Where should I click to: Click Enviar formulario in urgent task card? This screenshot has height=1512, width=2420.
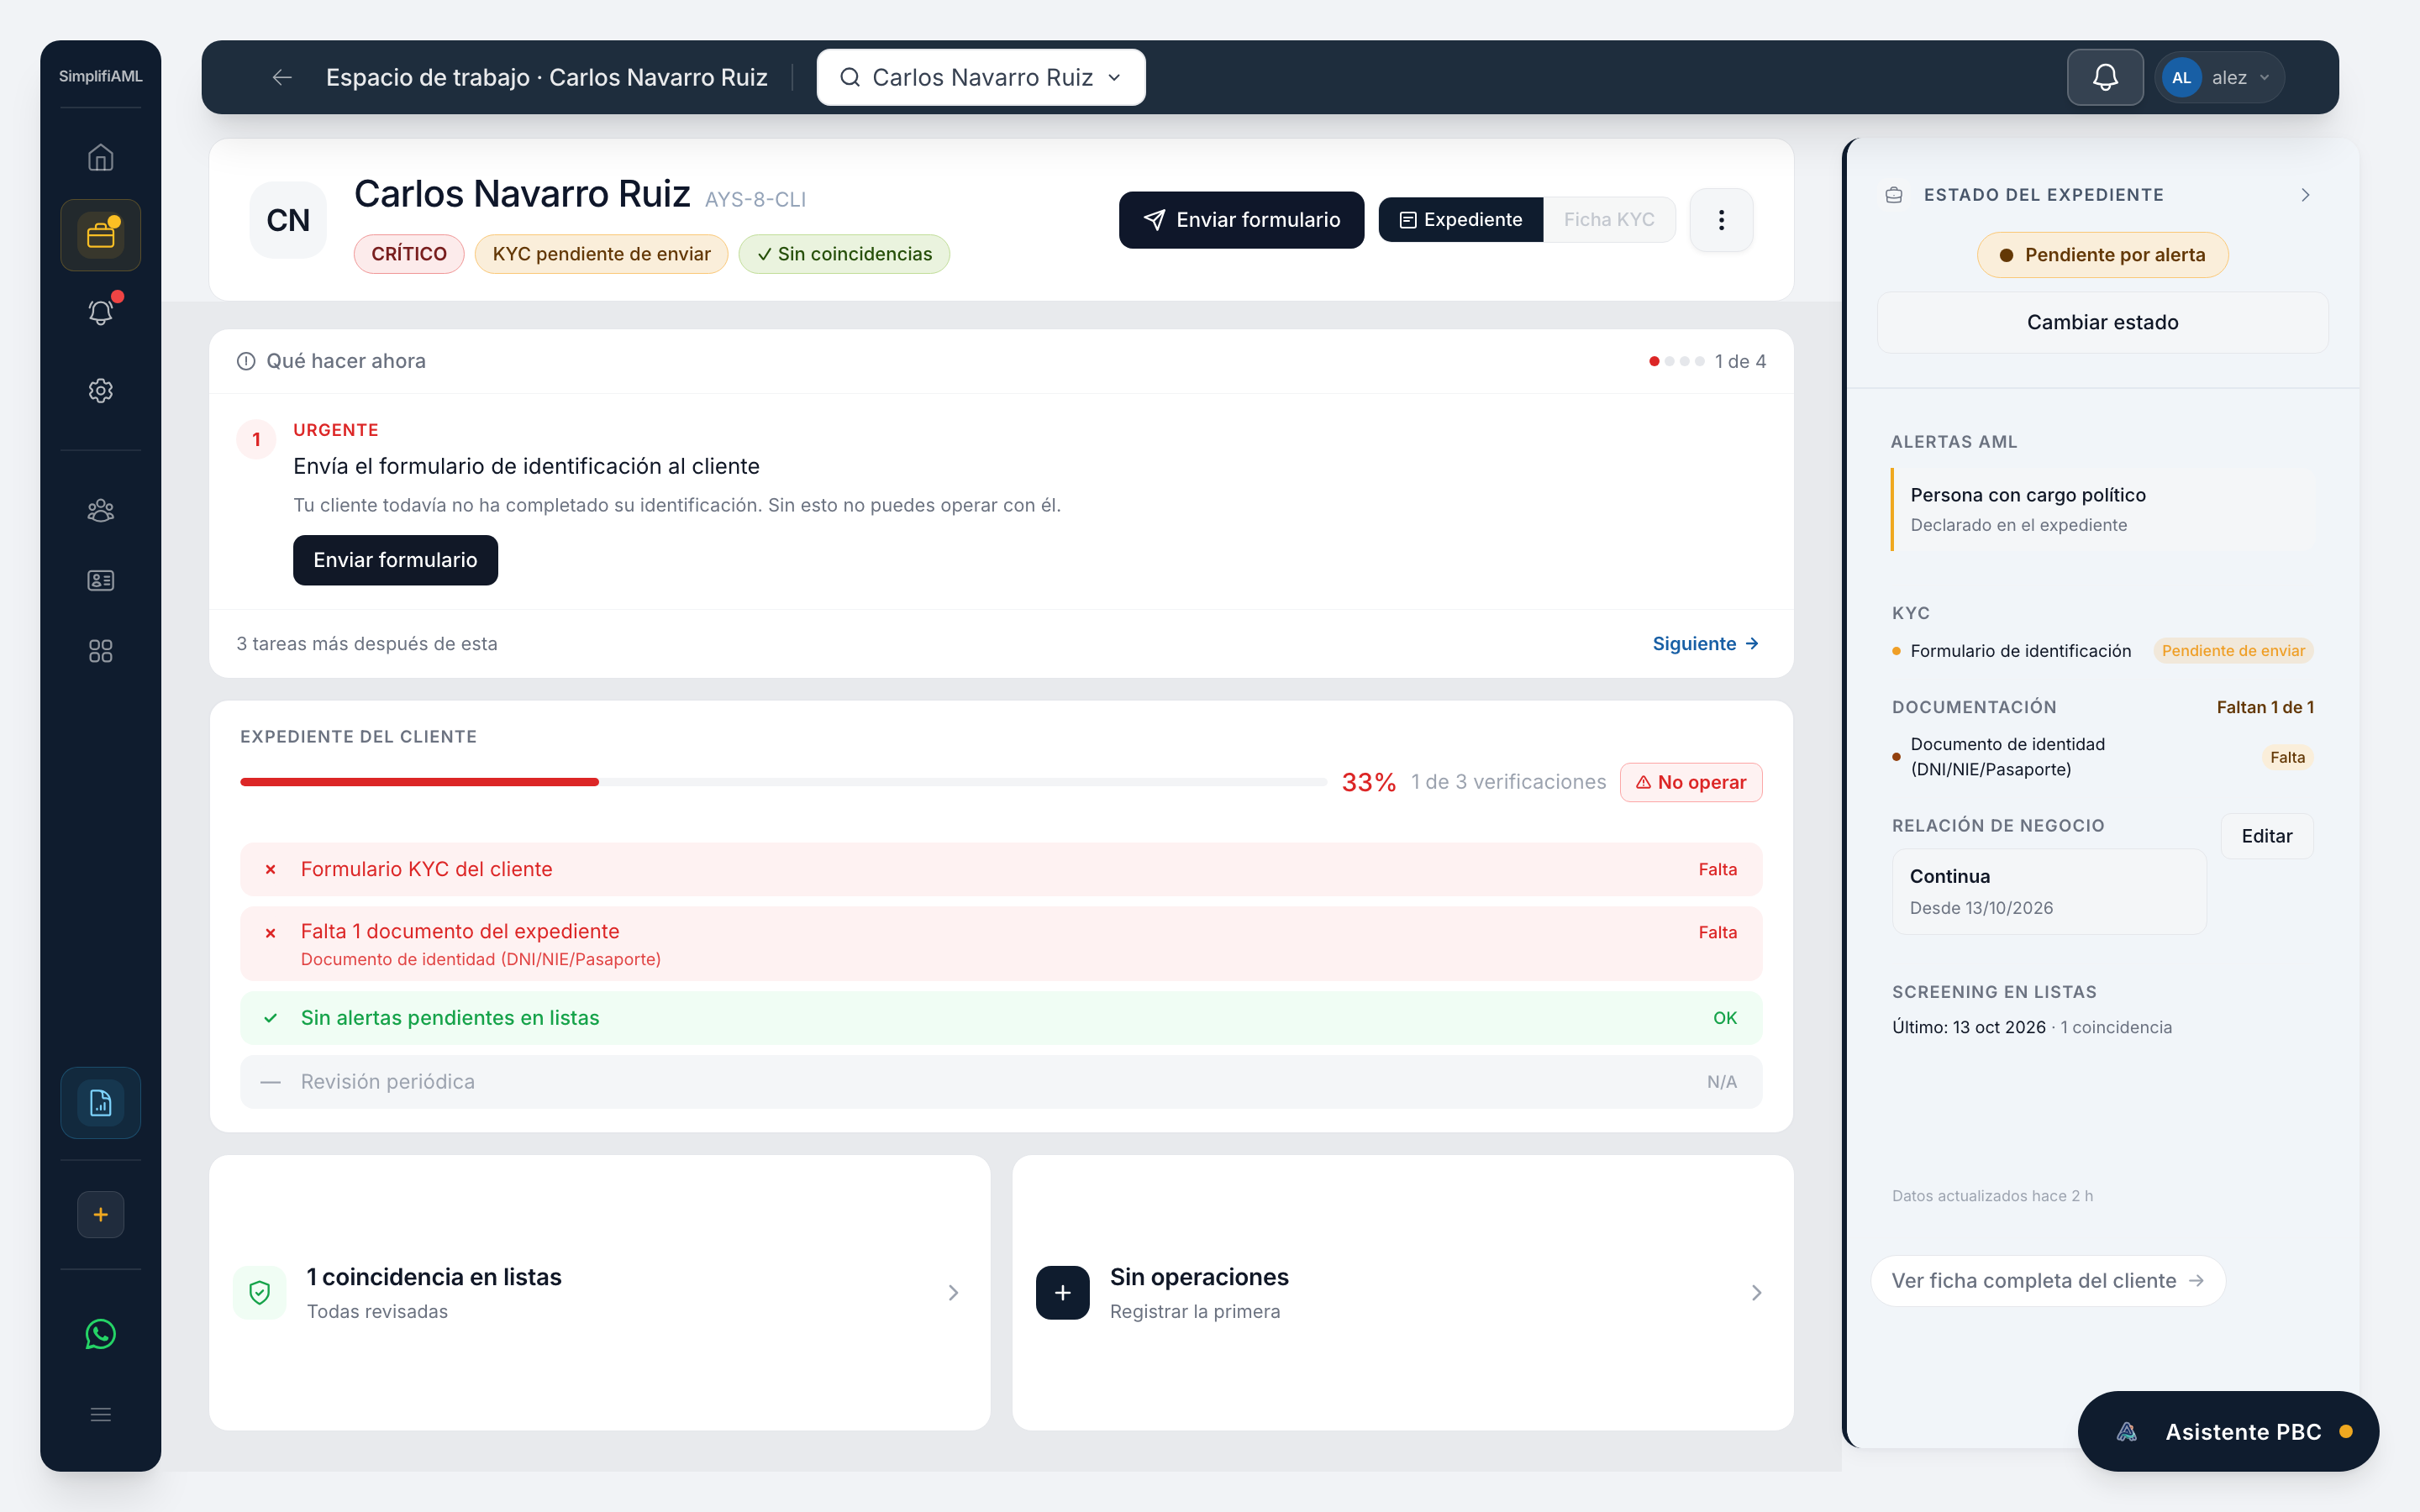click(x=395, y=560)
